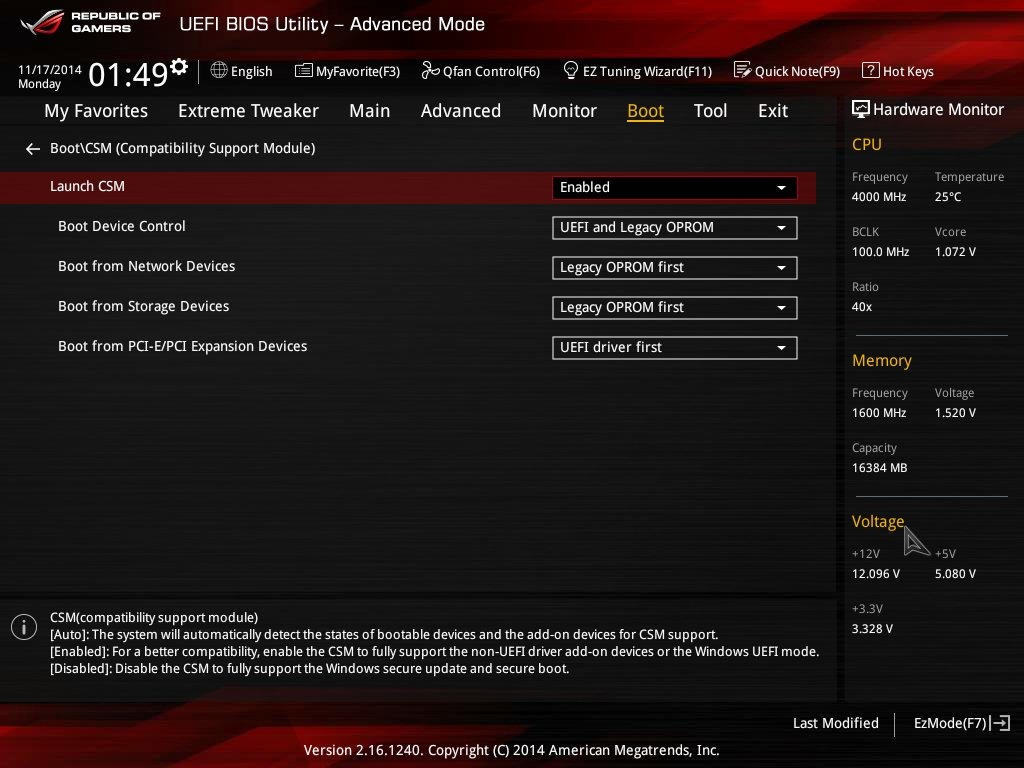This screenshot has height=768, width=1024.
Task: Open the Tool tab
Action: pos(711,111)
